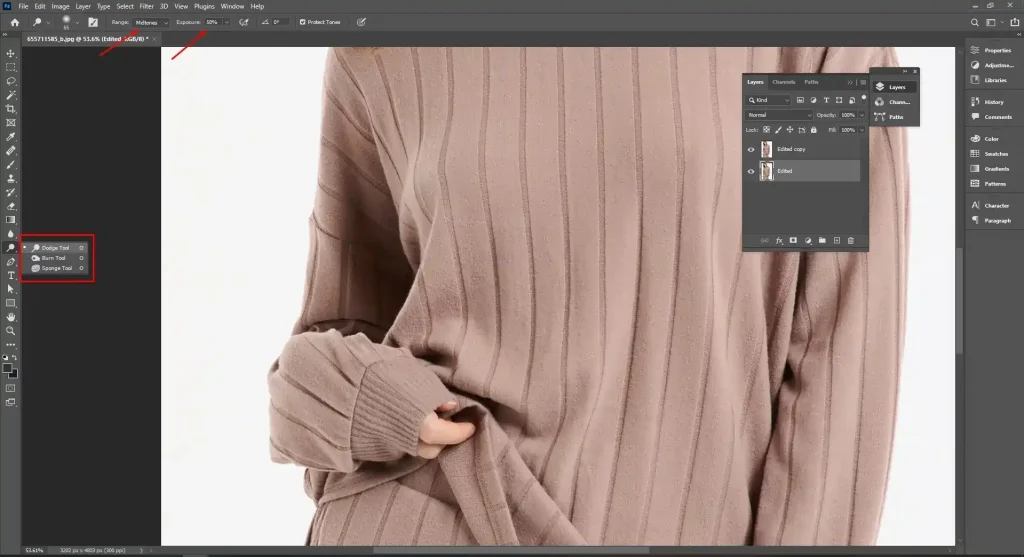Toggle the Protect Tones checkbox

coord(302,22)
